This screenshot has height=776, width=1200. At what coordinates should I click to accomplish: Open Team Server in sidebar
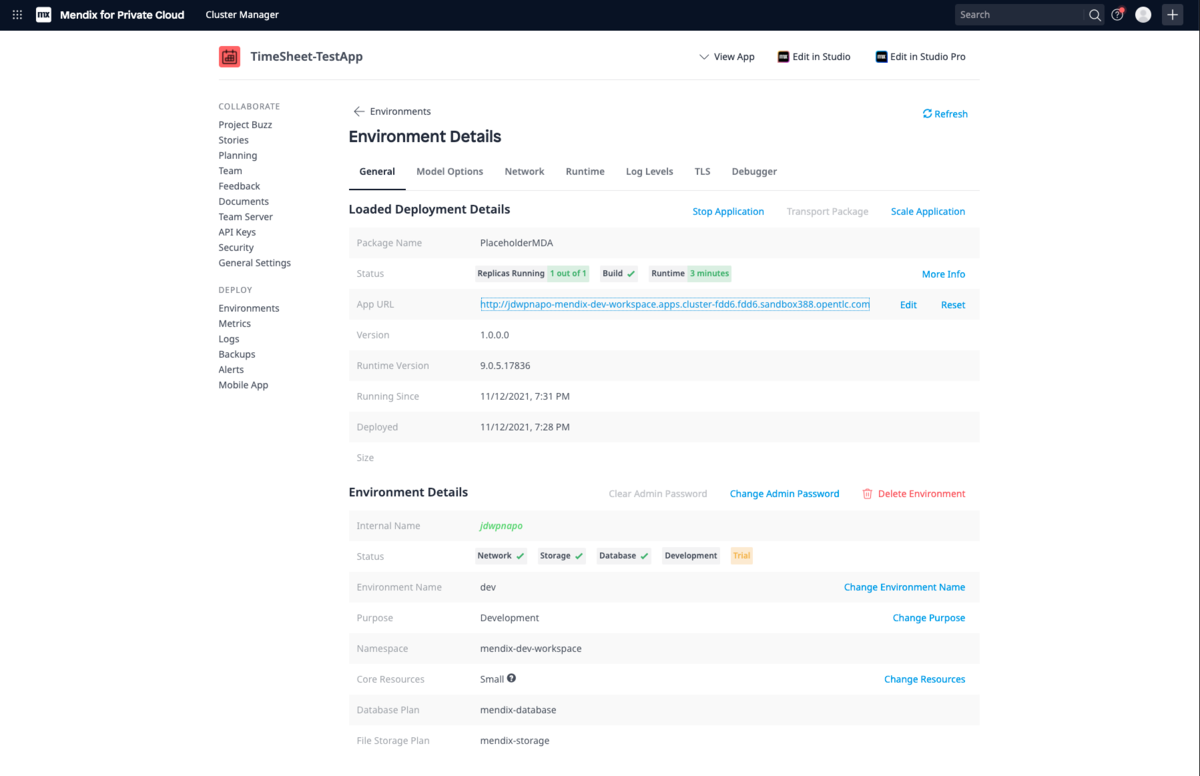(246, 217)
